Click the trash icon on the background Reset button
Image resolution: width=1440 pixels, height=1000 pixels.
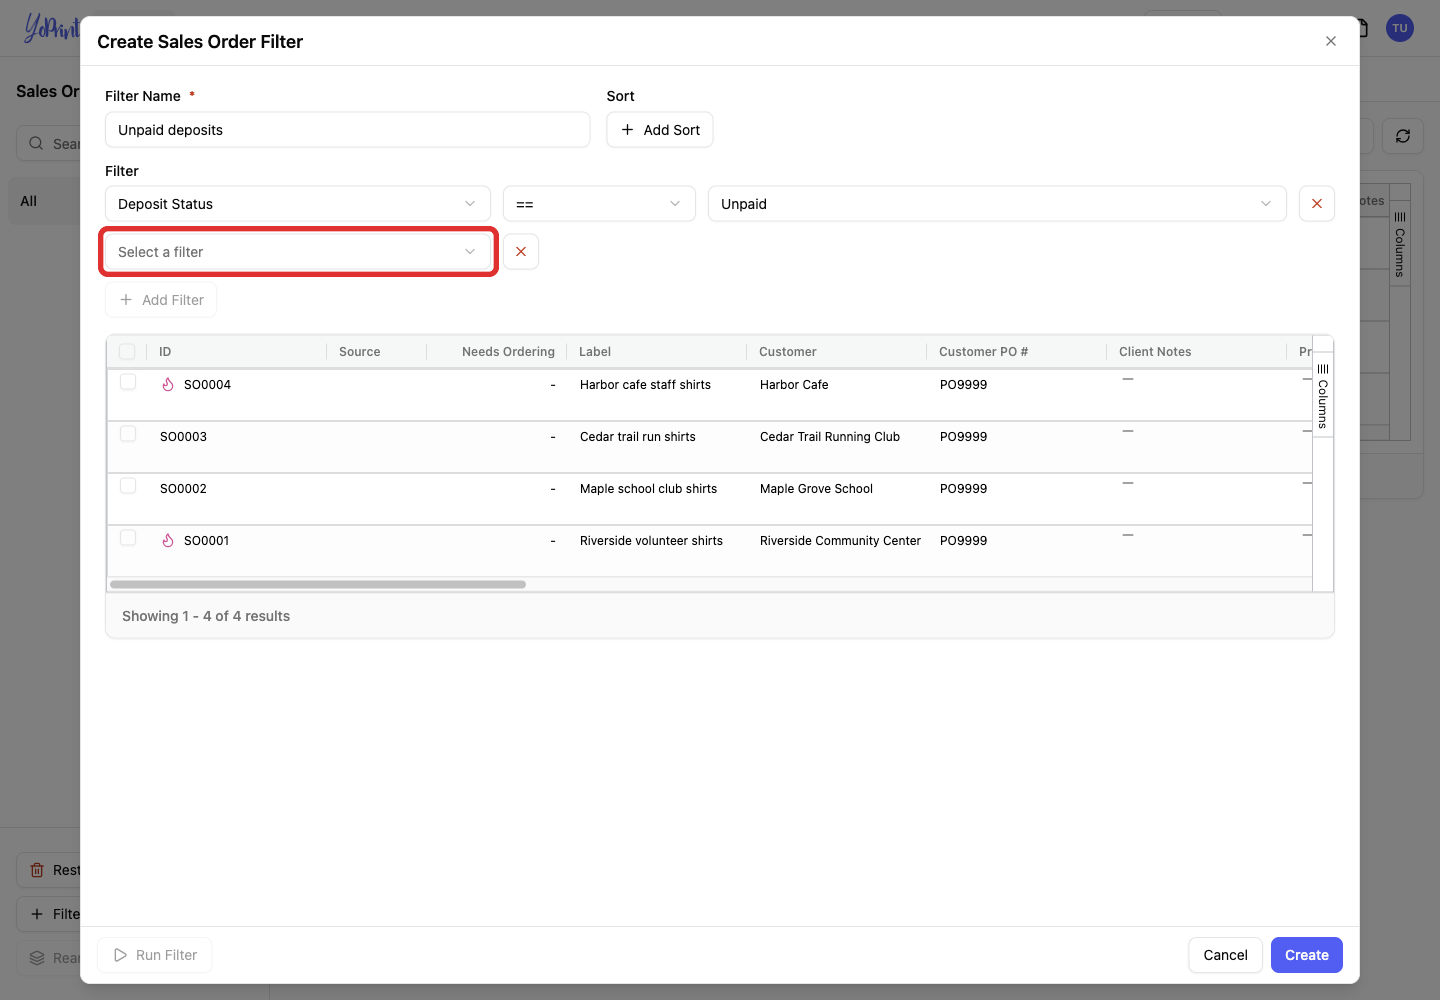[x=37, y=870]
